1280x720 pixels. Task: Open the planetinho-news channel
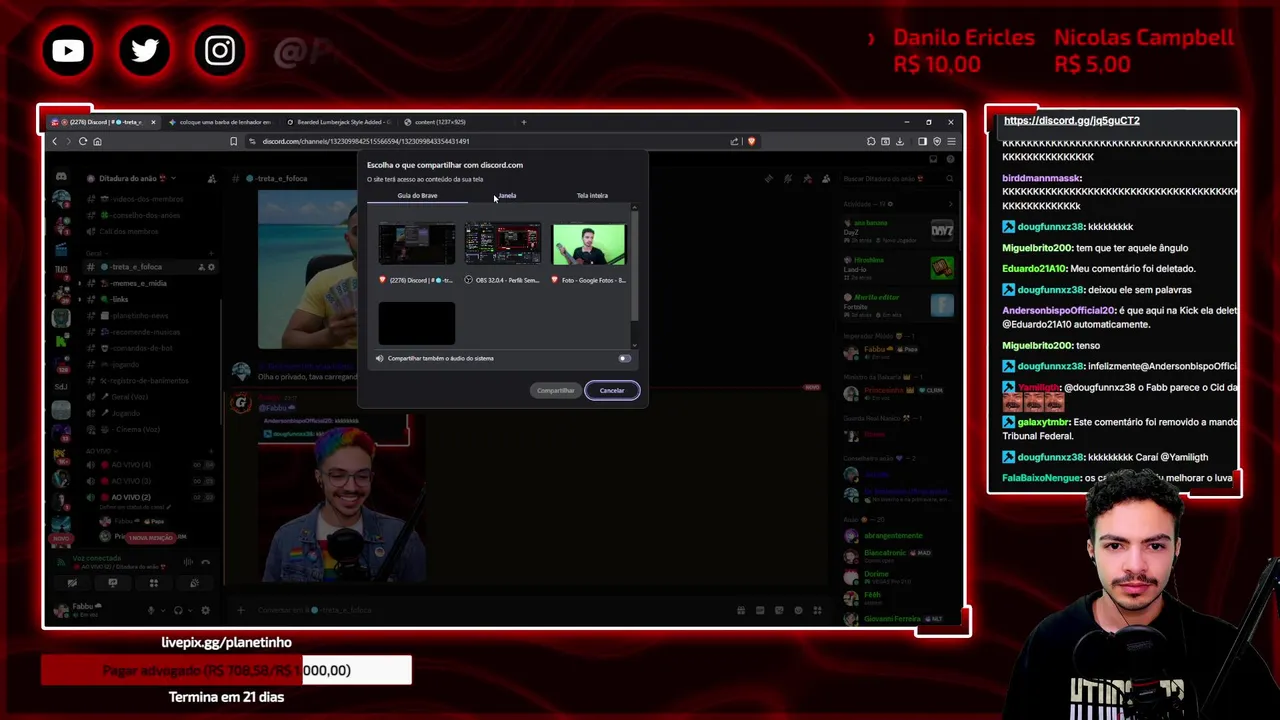[139, 316]
